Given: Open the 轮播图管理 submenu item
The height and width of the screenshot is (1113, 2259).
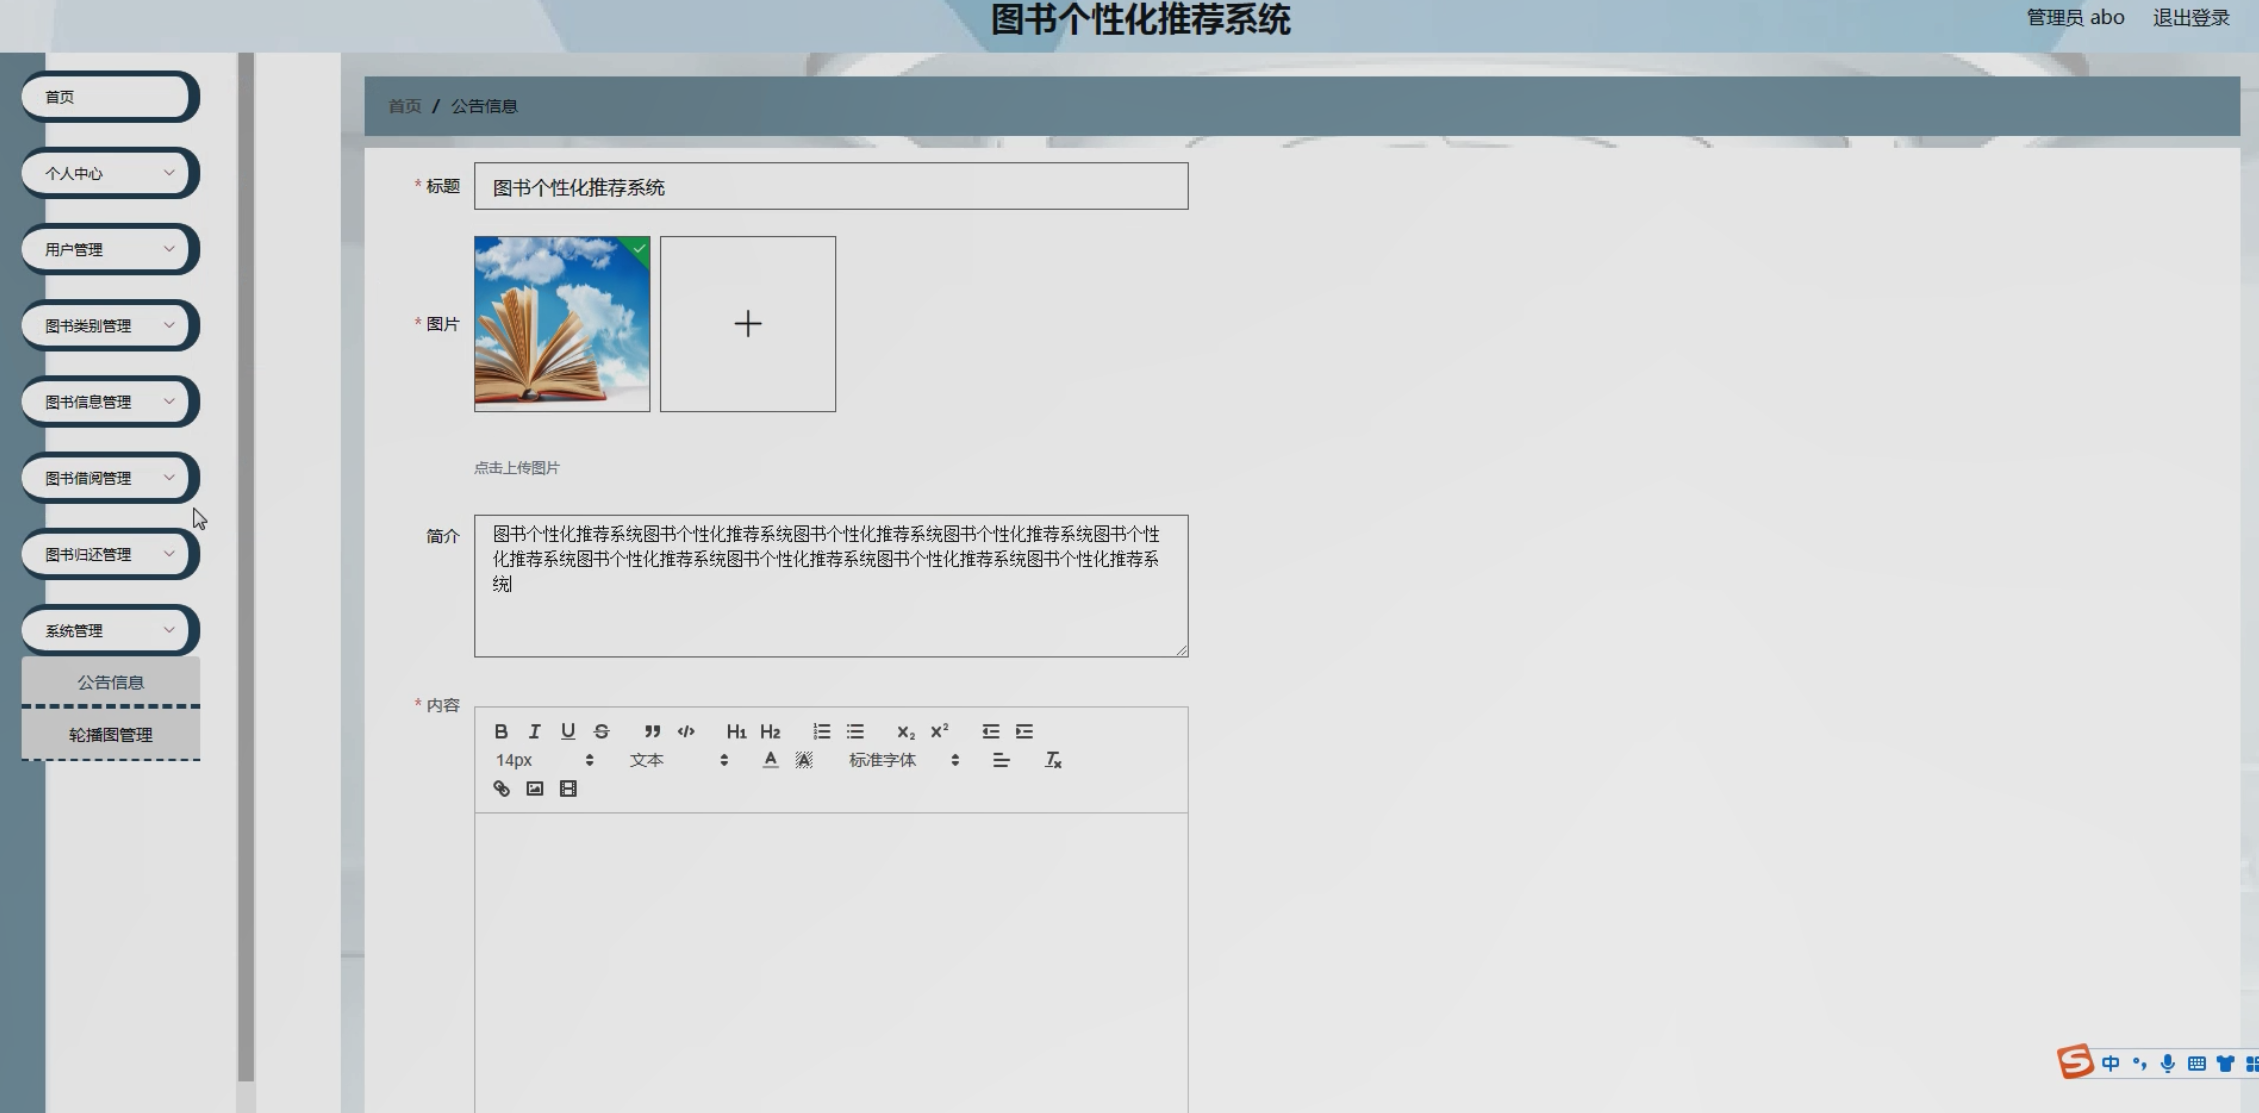Looking at the screenshot, I should pyautogui.click(x=110, y=735).
